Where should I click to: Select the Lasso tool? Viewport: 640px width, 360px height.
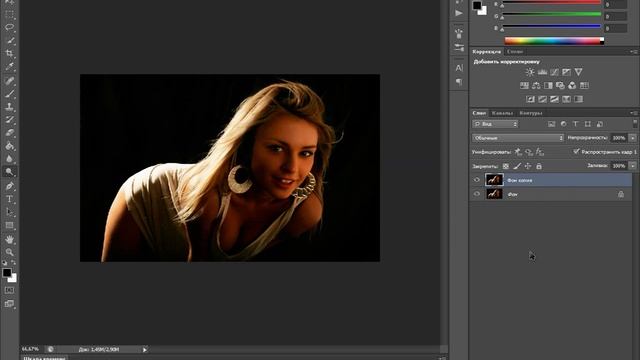click(9, 28)
